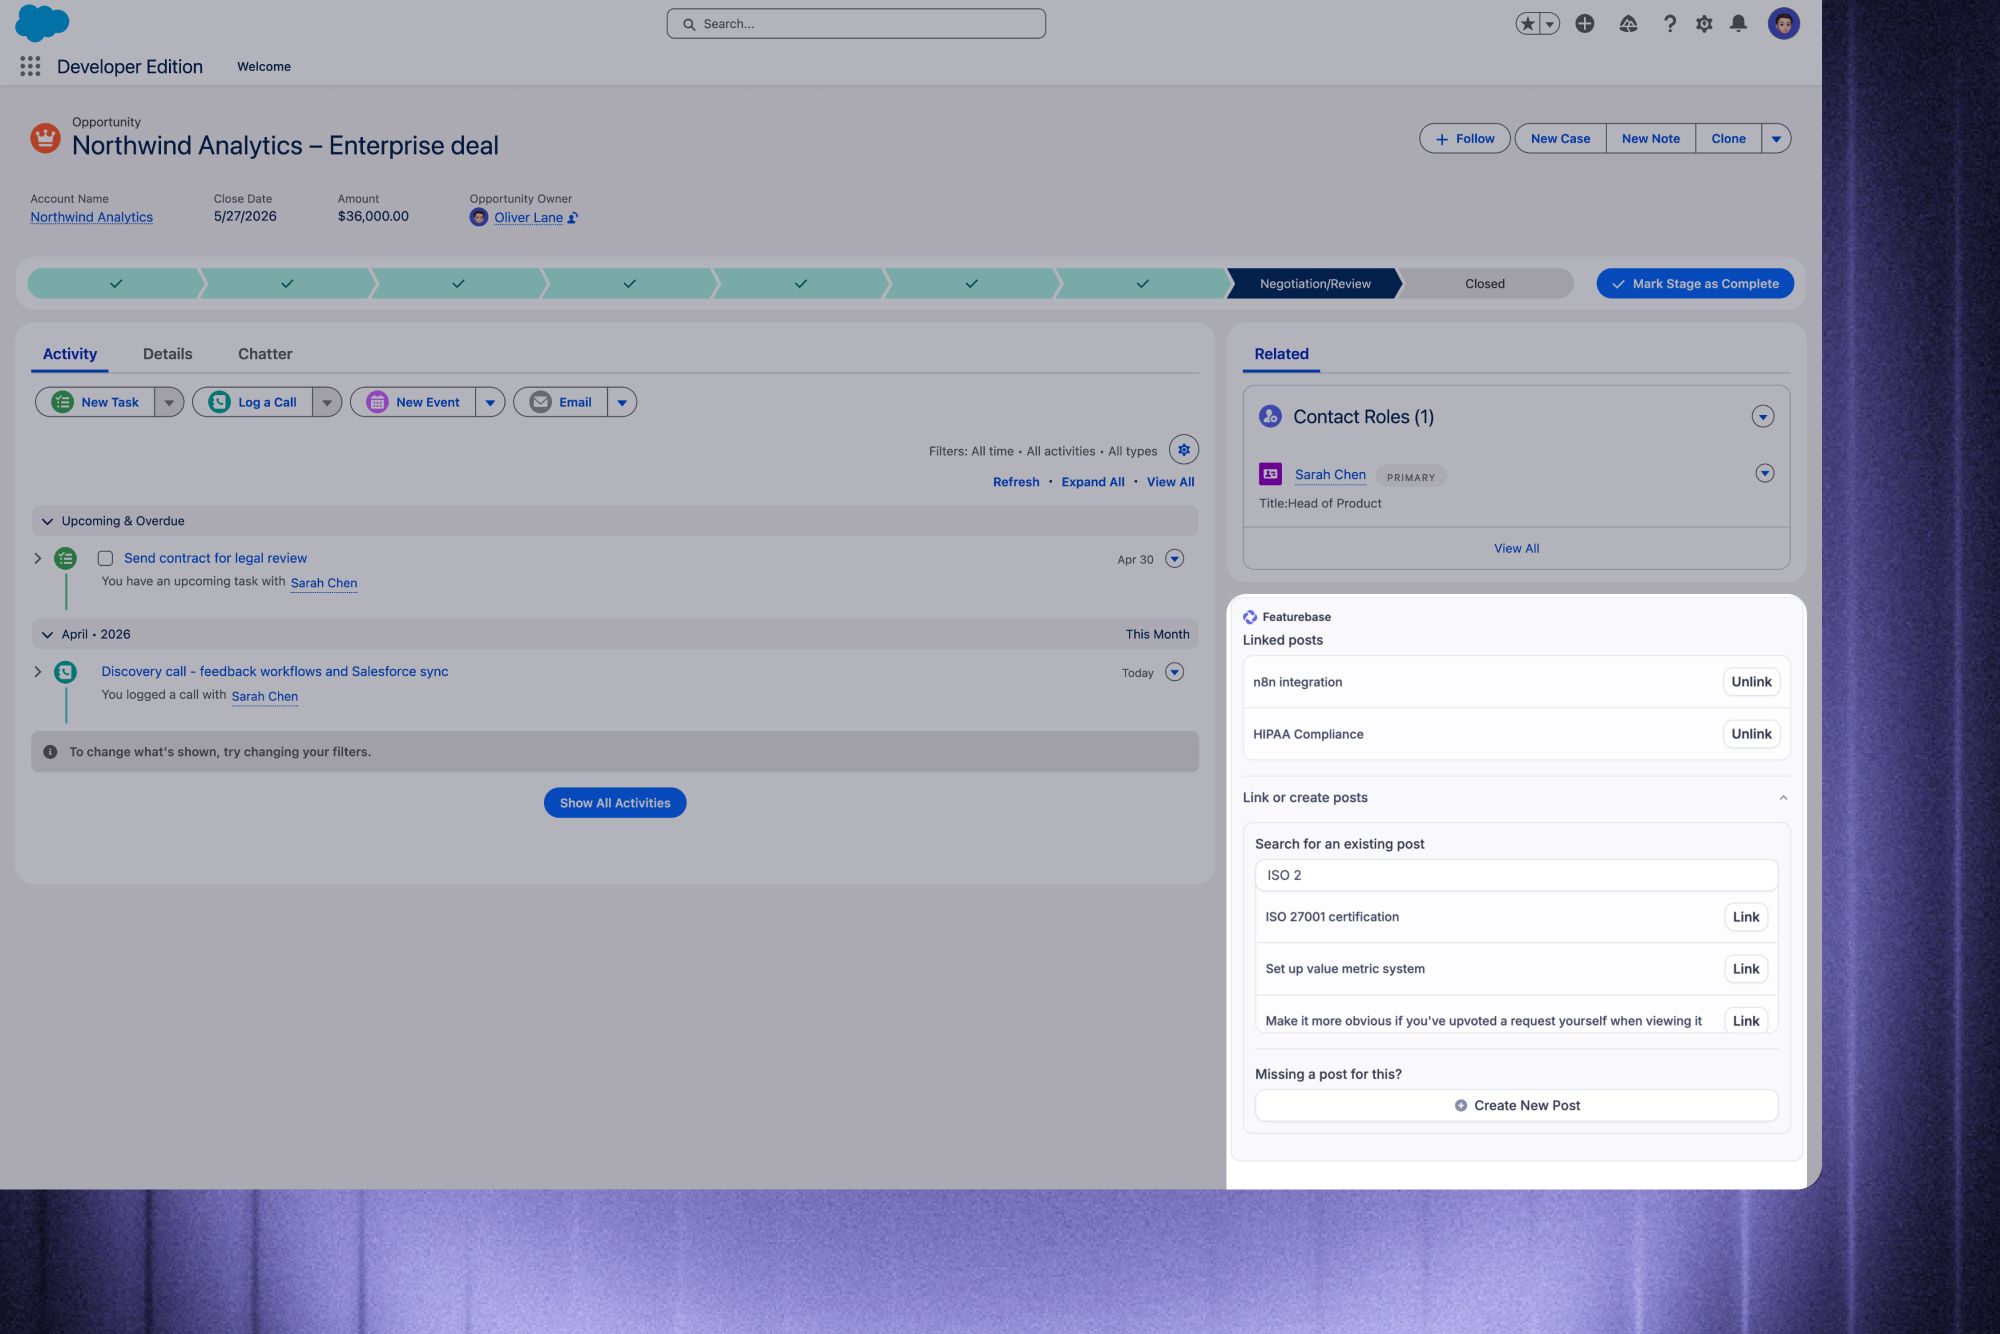Click the Follow button
The width and height of the screenshot is (2000, 1334).
pos(1465,139)
